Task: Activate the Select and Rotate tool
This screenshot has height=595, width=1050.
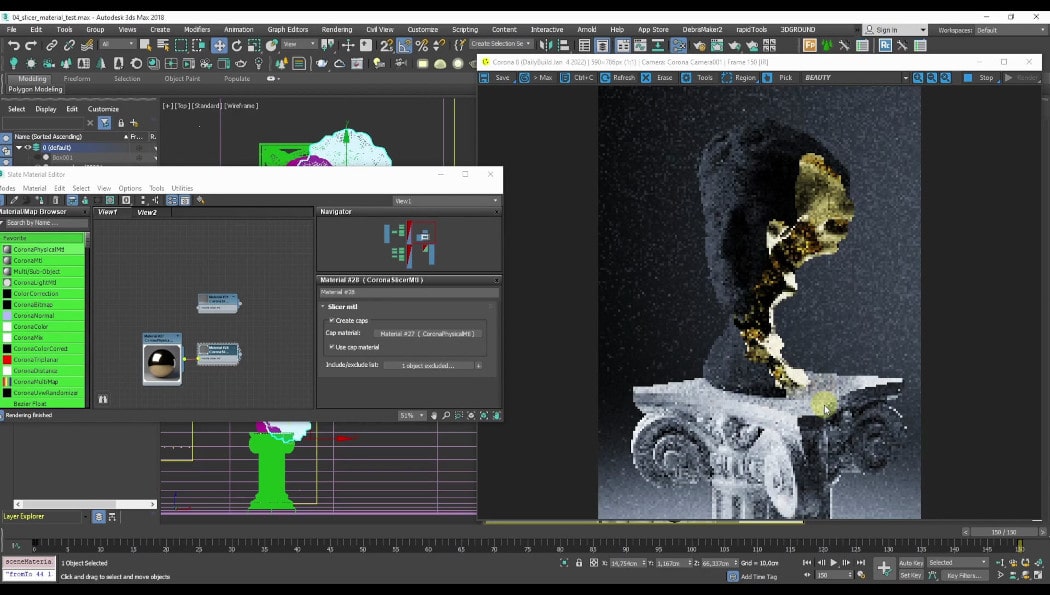Action: pyautogui.click(x=236, y=46)
